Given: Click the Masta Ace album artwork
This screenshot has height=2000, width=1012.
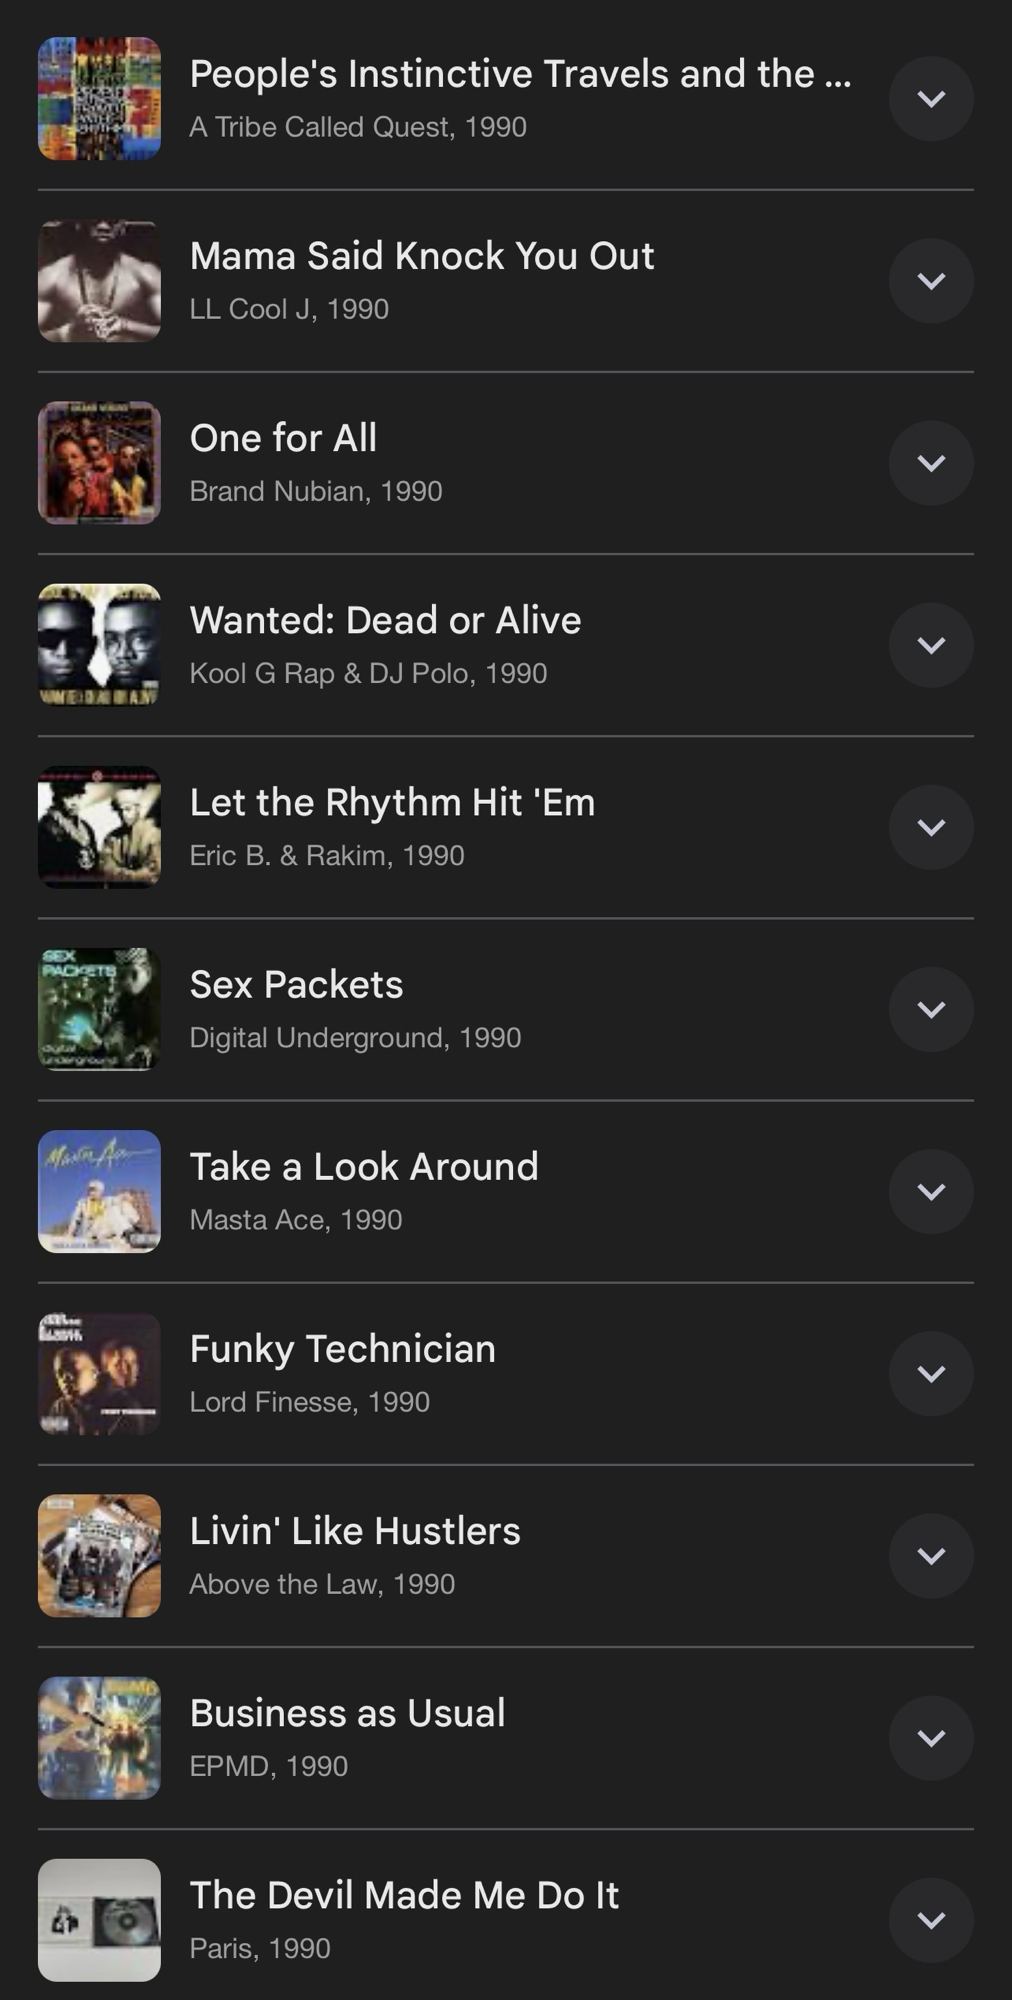Looking at the screenshot, I should 99,1191.
